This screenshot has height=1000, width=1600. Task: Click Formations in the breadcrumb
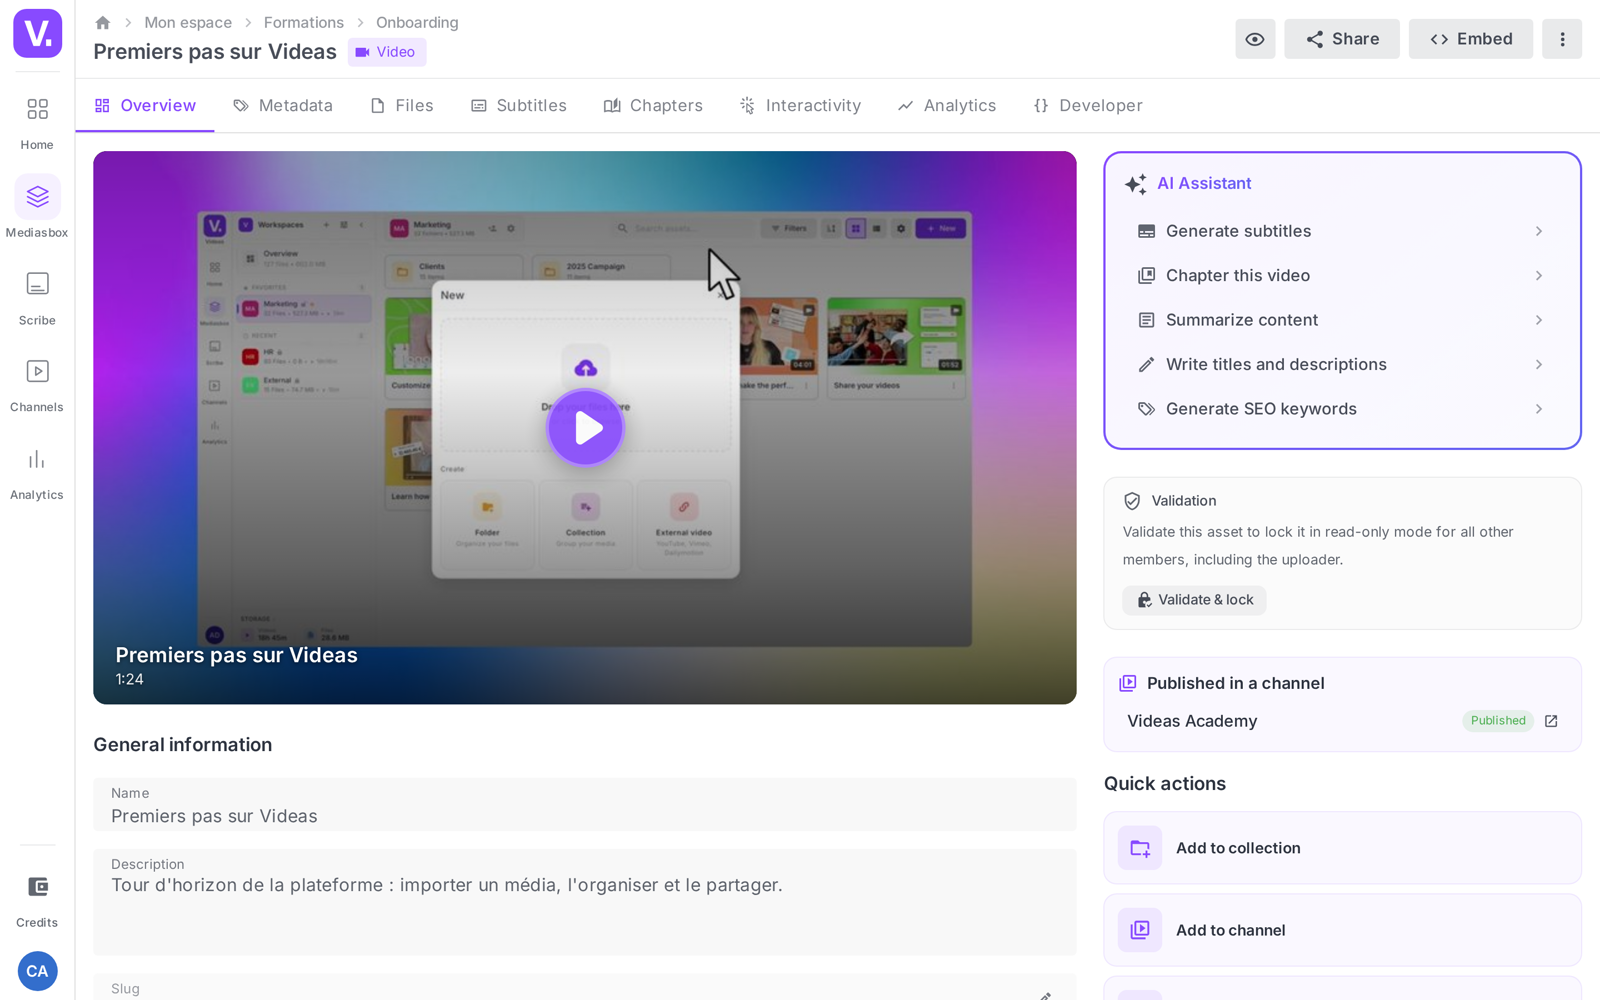(x=304, y=22)
